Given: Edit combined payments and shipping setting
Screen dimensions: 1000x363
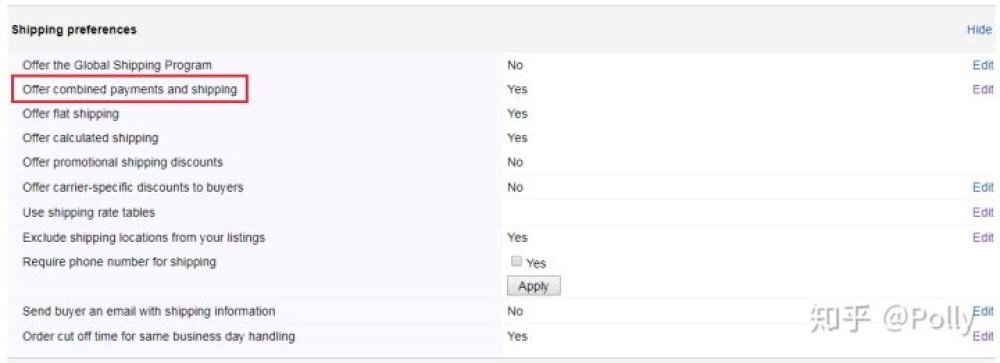Looking at the screenshot, I should click(983, 89).
